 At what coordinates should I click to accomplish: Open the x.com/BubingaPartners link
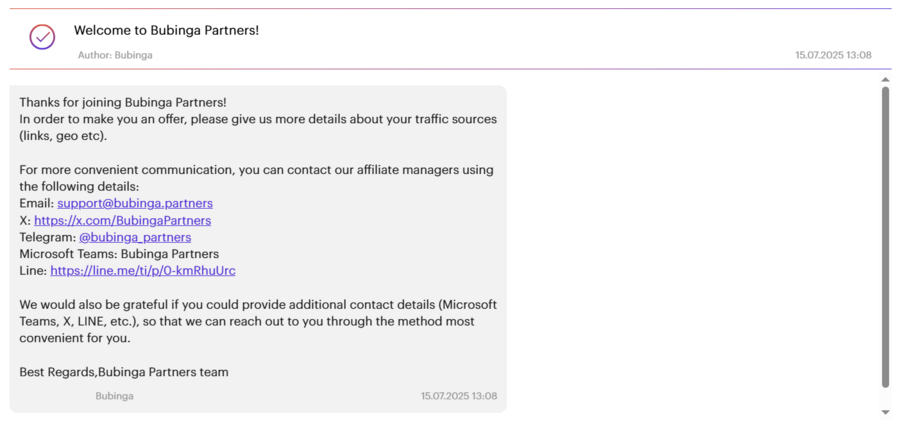pos(122,220)
